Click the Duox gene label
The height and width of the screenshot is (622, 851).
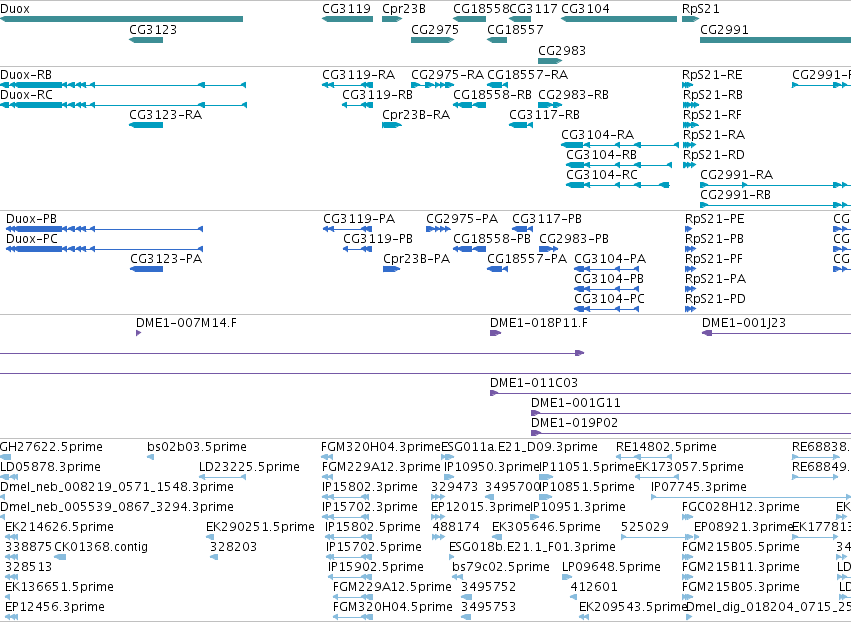pos(15,9)
